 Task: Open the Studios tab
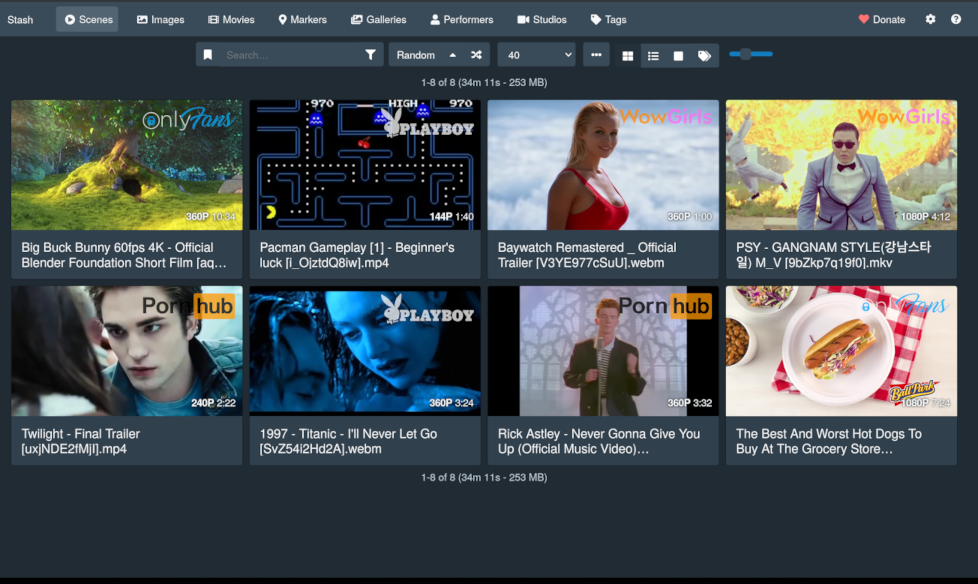[x=541, y=19]
